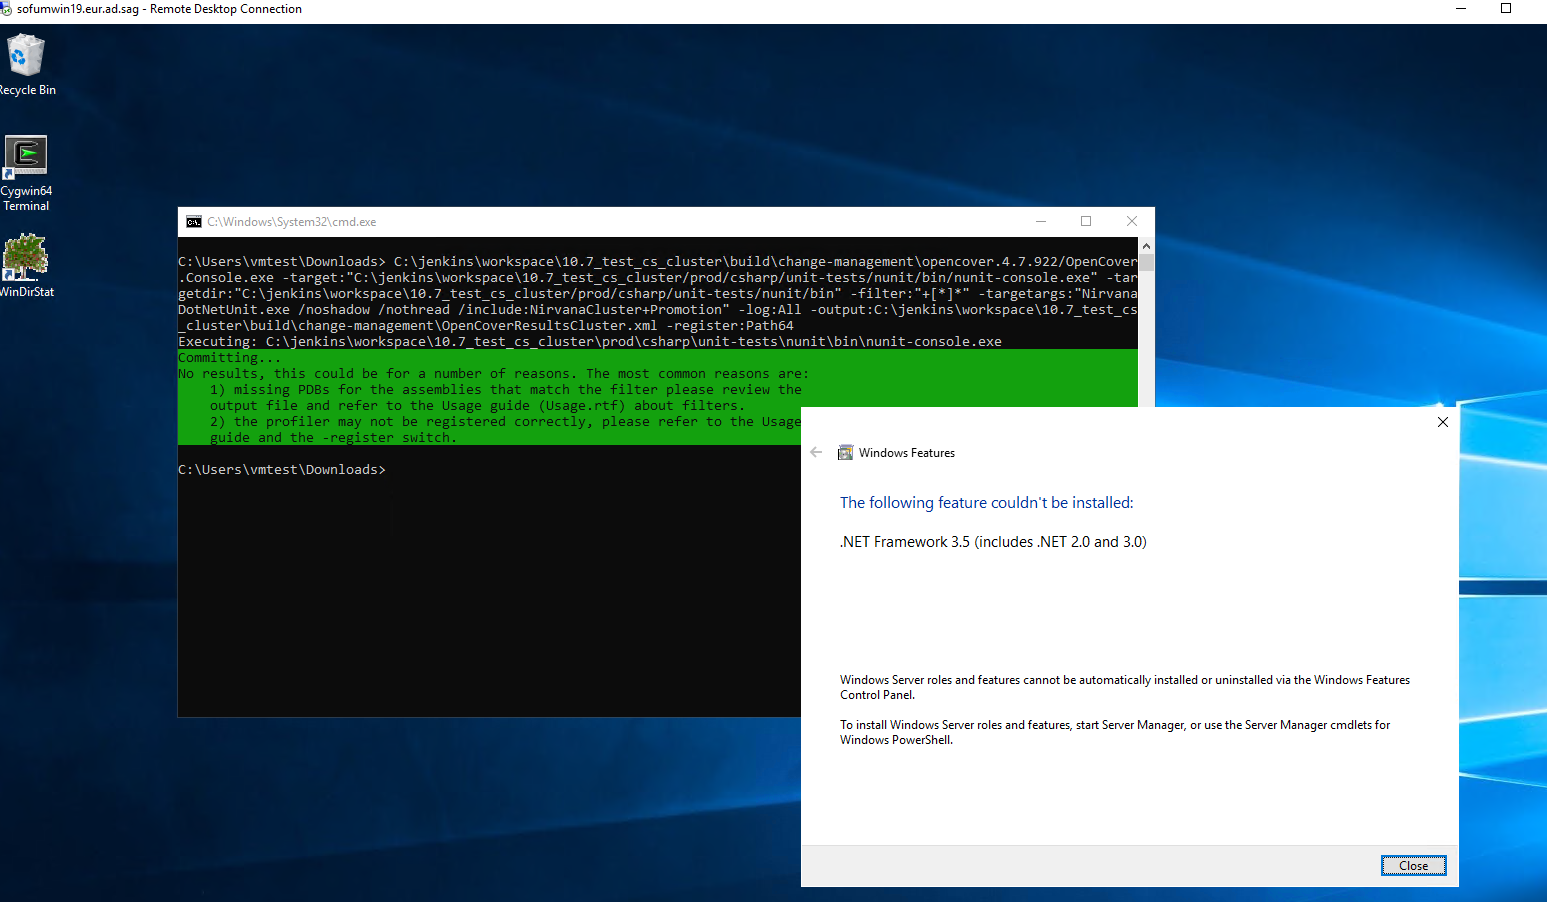Click the cmd.exe title bar icon

coord(194,222)
